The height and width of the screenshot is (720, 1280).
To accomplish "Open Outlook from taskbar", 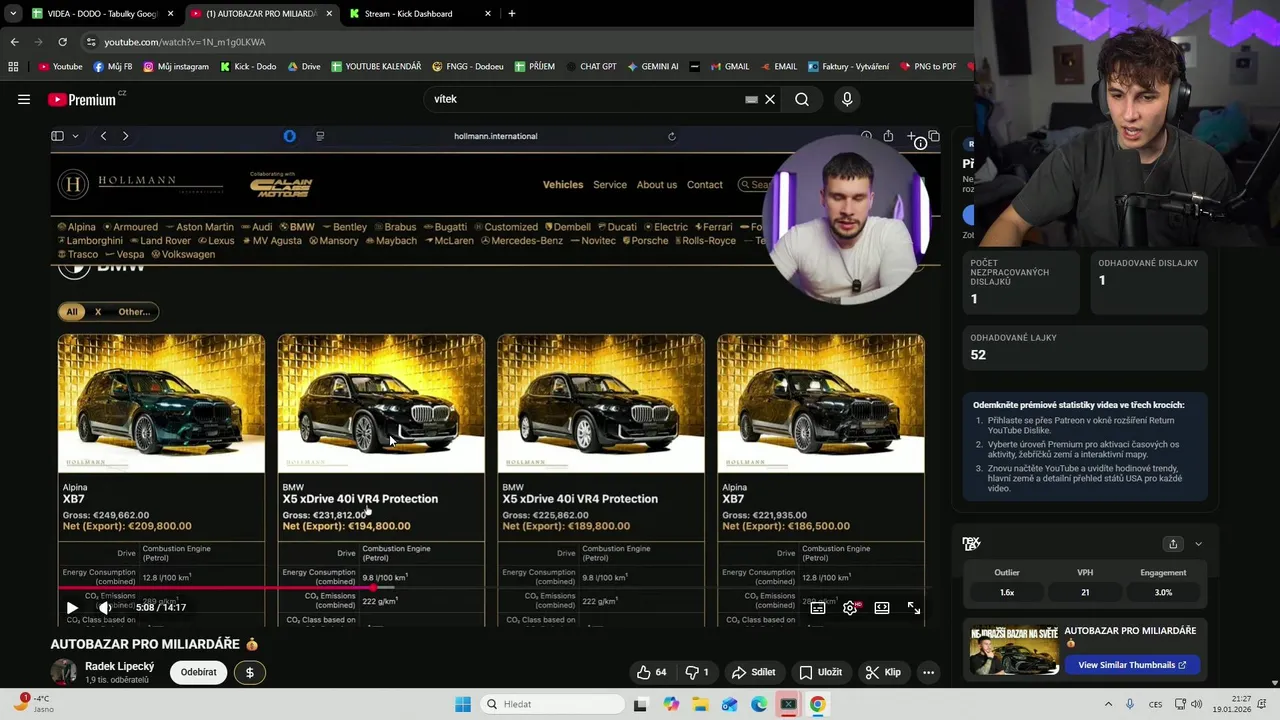I will pyautogui.click(x=729, y=704).
